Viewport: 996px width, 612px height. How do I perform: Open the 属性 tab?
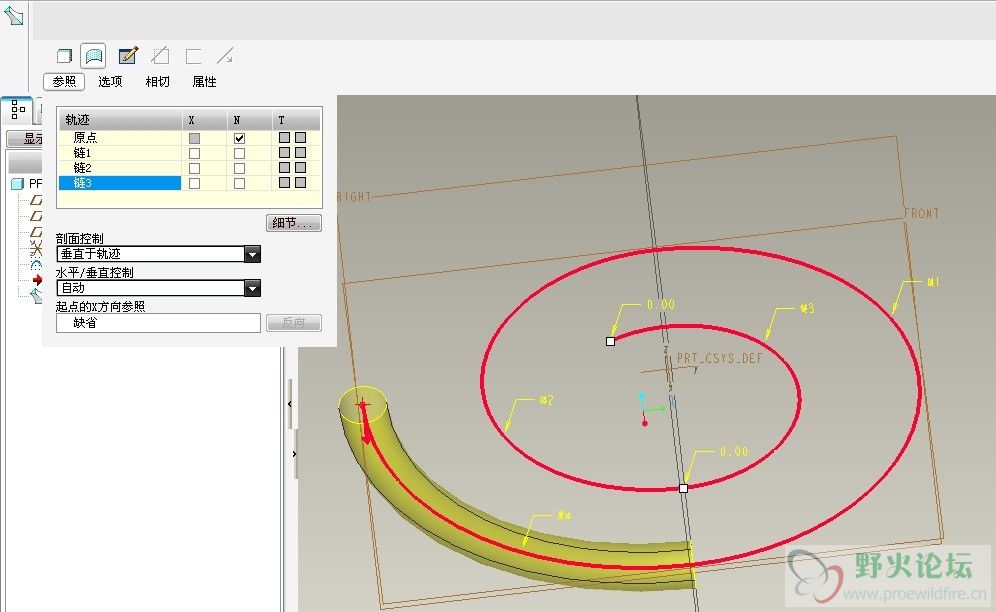click(x=205, y=81)
